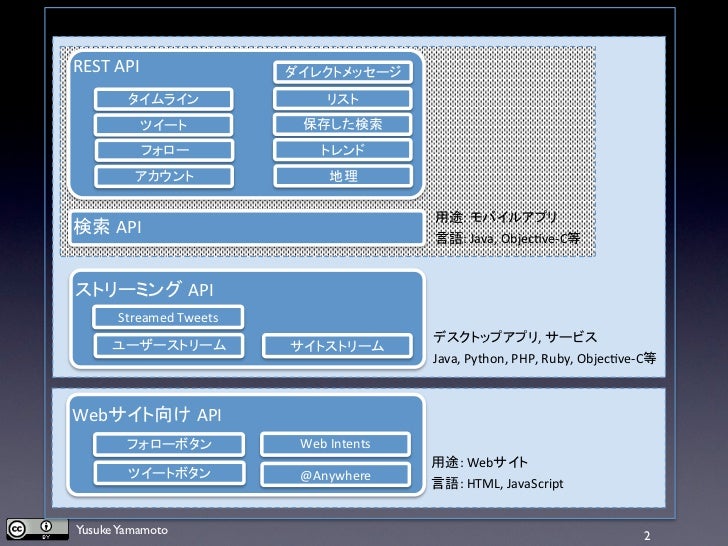Click the text 言語: HTML, JavaScript
Viewport: 728px width, 546px height.
click(x=497, y=483)
